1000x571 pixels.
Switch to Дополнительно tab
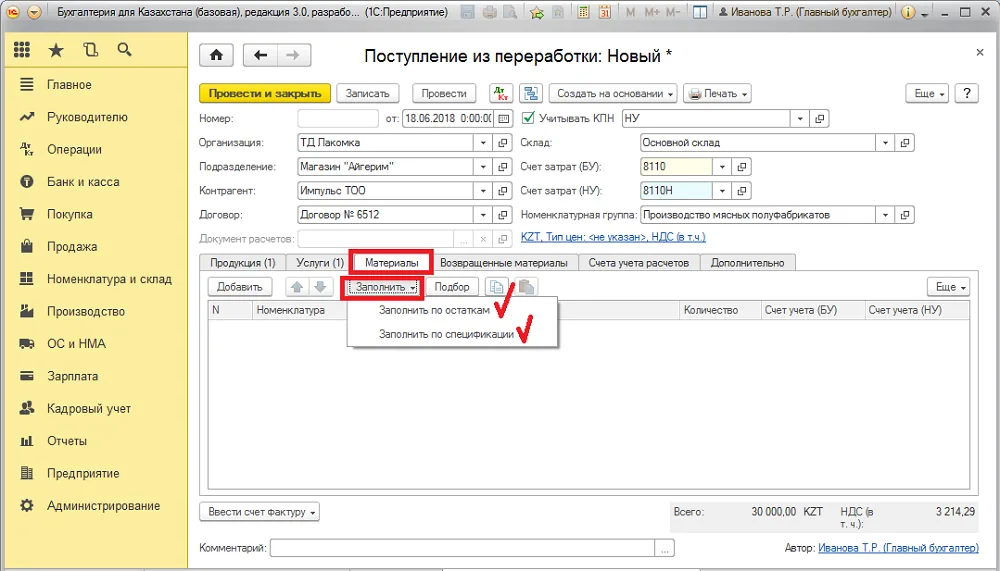tap(747, 263)
